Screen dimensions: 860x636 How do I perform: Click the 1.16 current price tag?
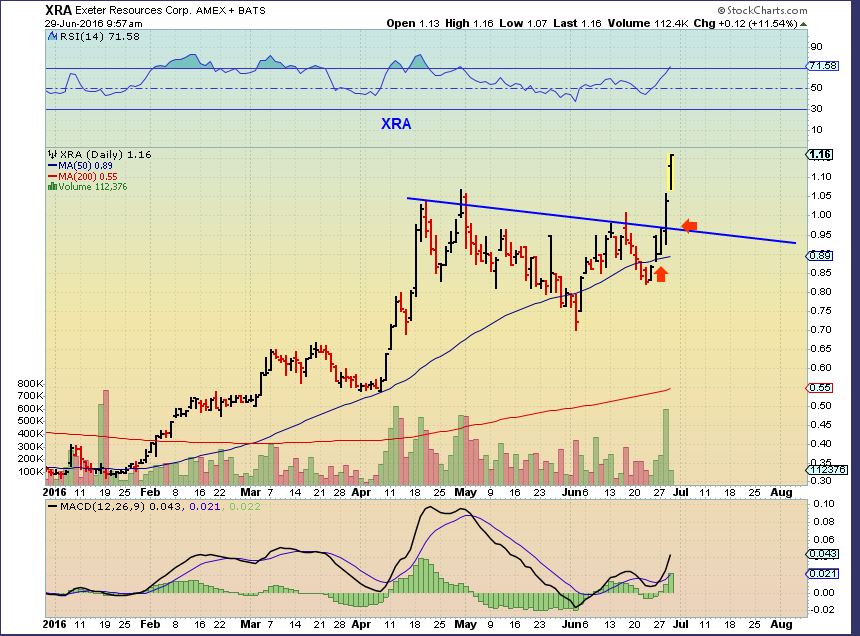pyautogui.click(x=821, y=155)
